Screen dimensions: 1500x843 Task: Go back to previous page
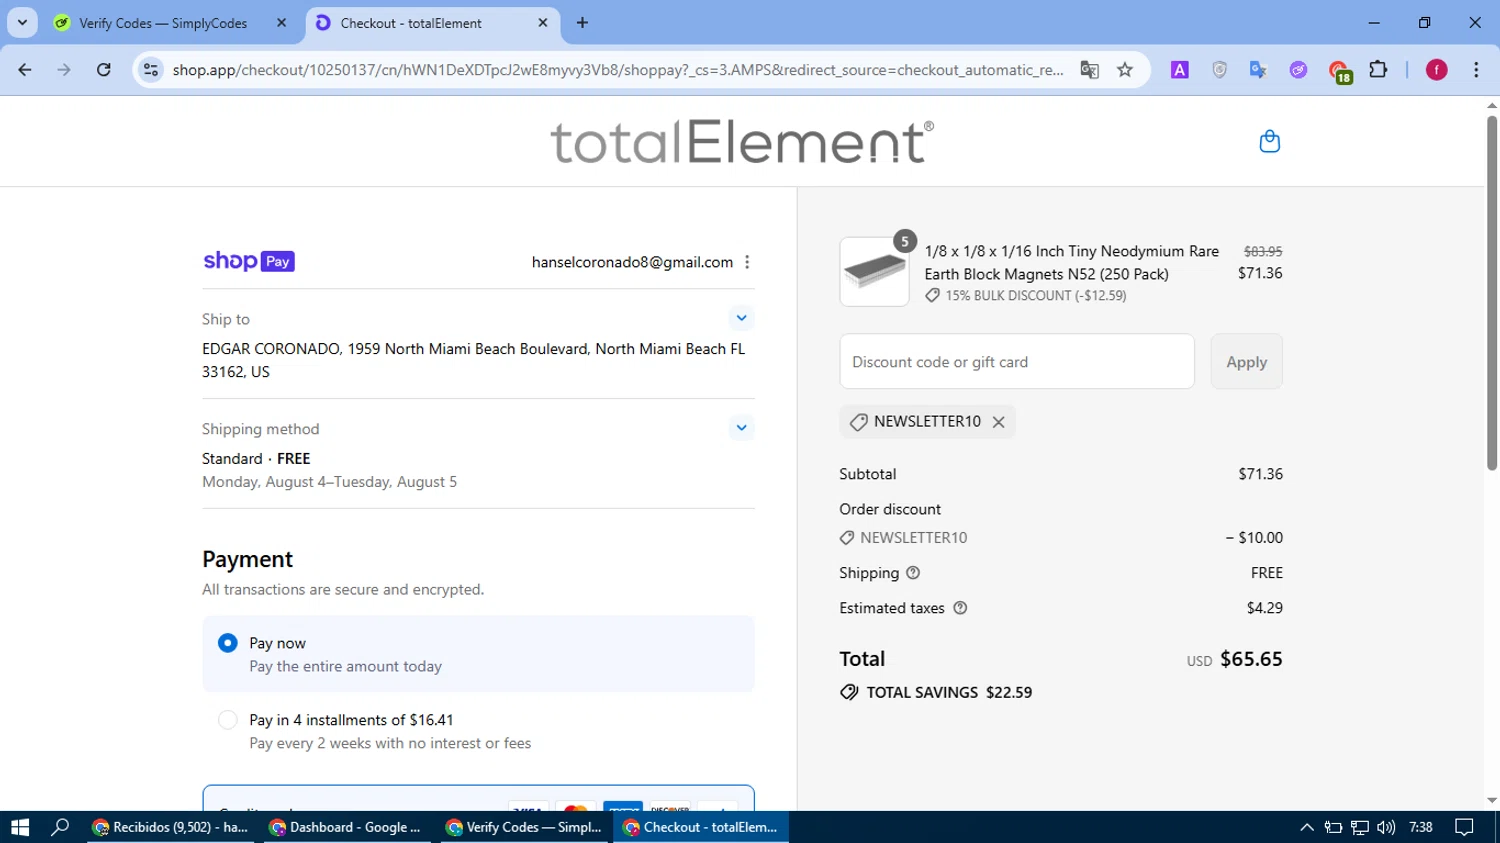point(25,70)
